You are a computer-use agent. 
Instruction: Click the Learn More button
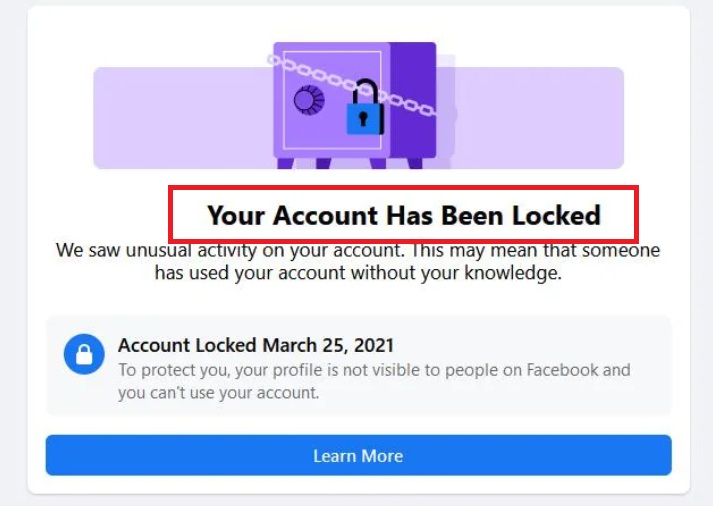point(358,456)
